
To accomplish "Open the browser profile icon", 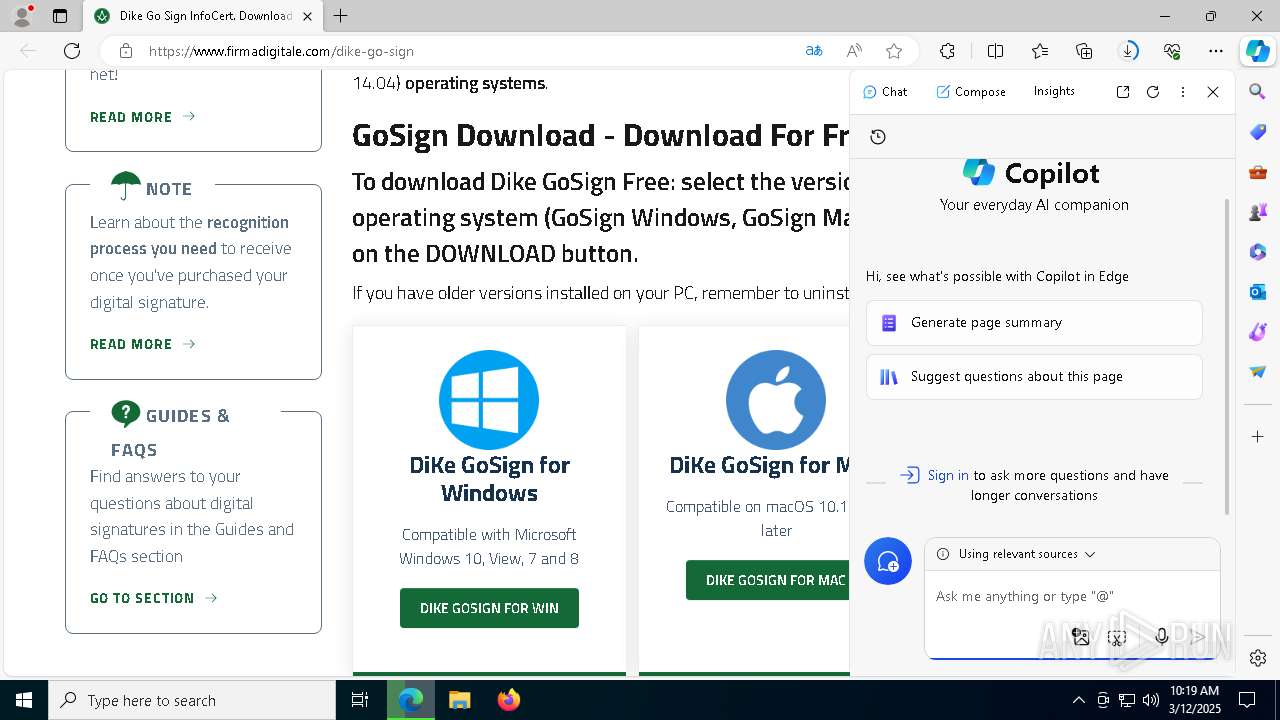I will [x=22, y=16].
